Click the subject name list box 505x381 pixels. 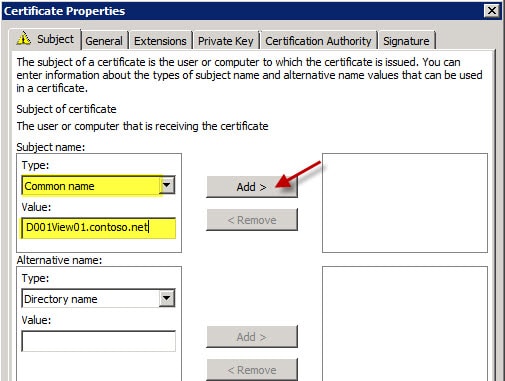pos(405,203)
